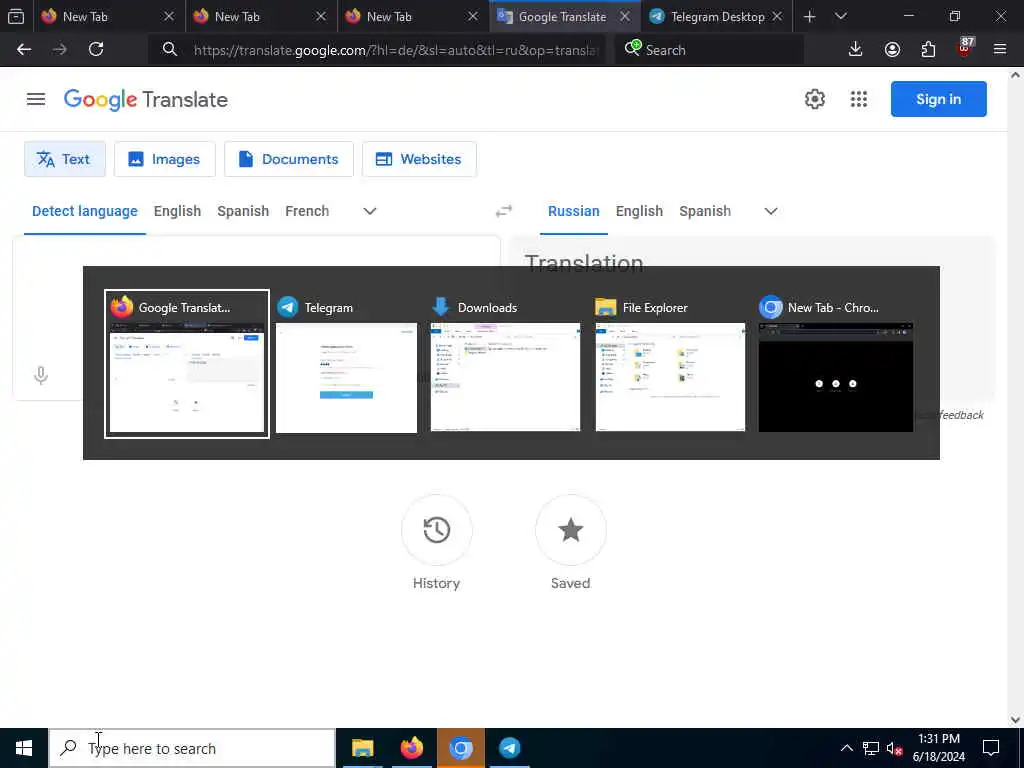Screen dimensions: 1024x768
Task: Open the notification center
Action: [x=991, y=748]
